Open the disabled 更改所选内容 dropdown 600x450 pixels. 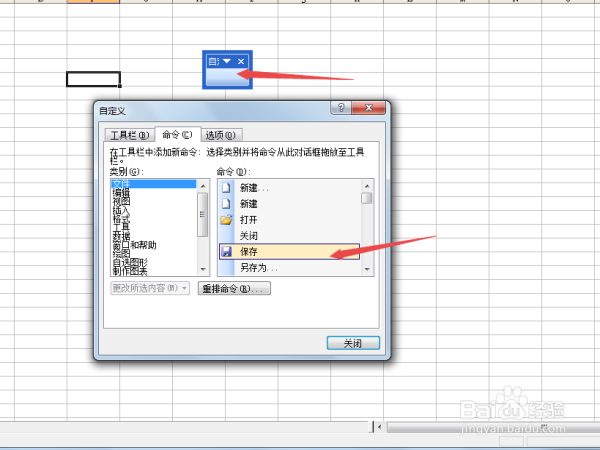150,288
